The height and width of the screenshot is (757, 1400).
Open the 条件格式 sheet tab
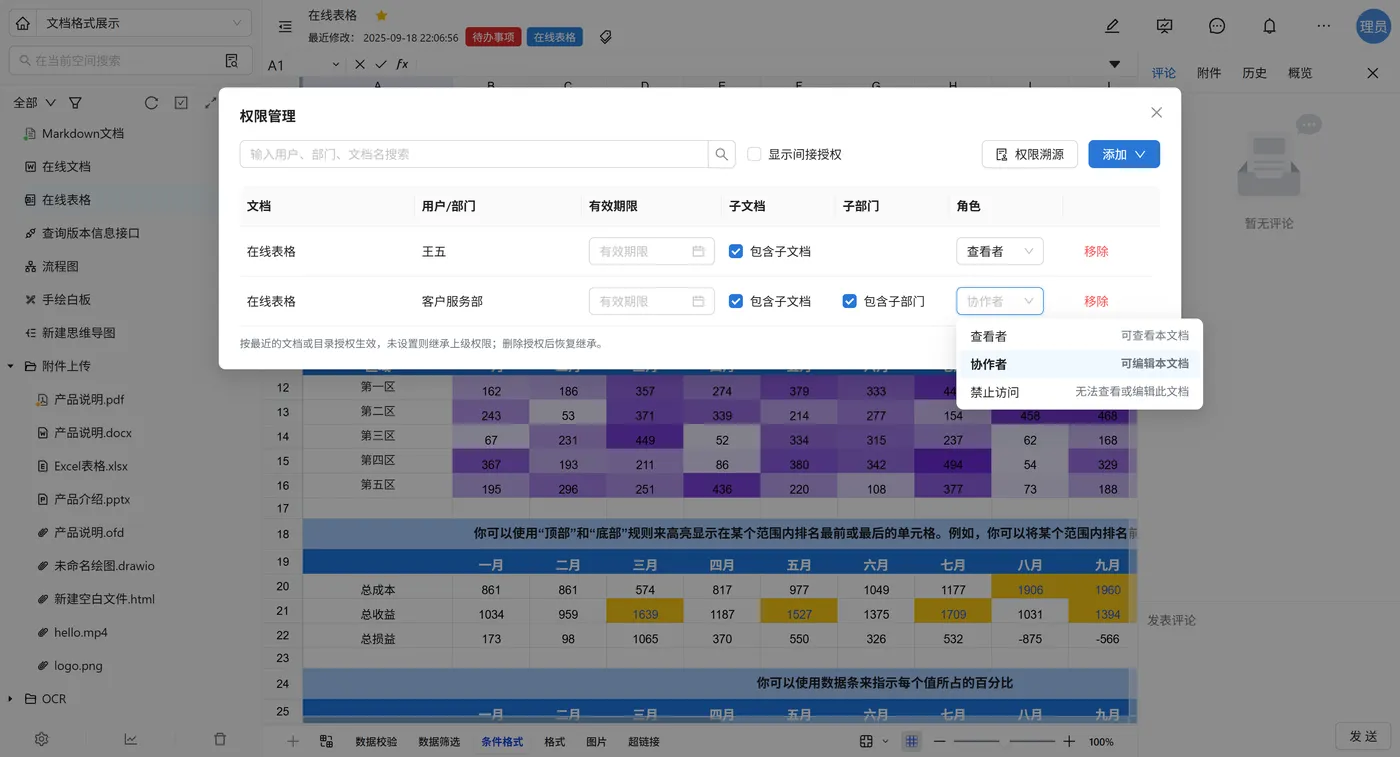502,742
